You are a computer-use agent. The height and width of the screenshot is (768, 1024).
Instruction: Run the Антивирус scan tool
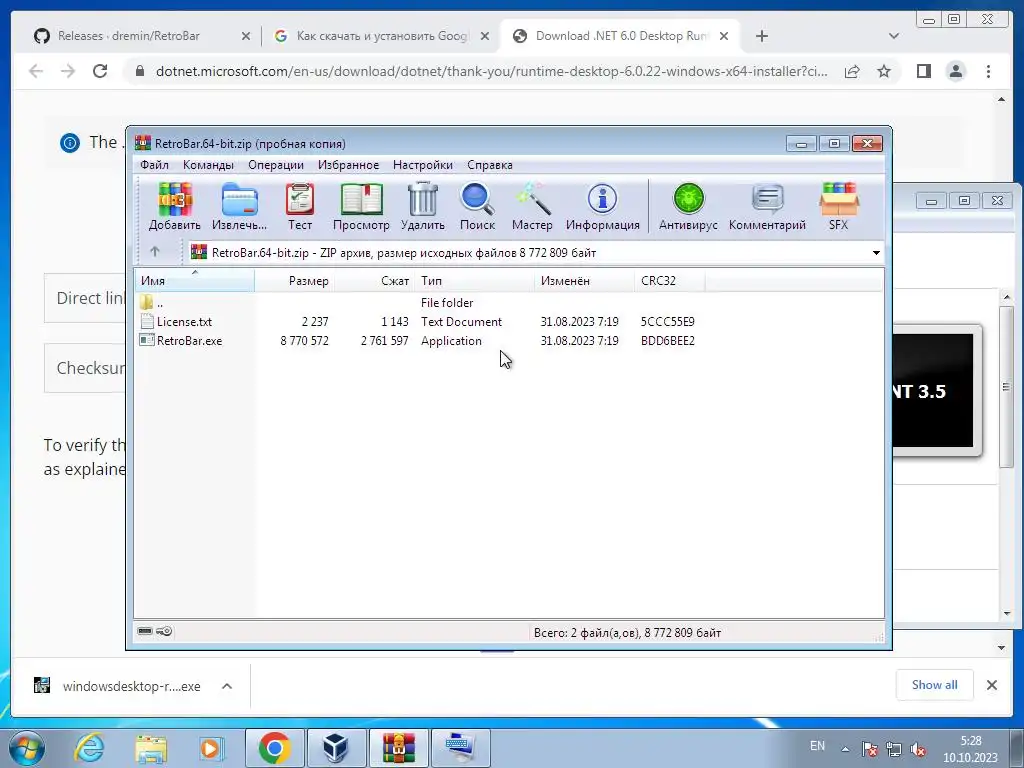pyautogui.click(x=688, y=207)
